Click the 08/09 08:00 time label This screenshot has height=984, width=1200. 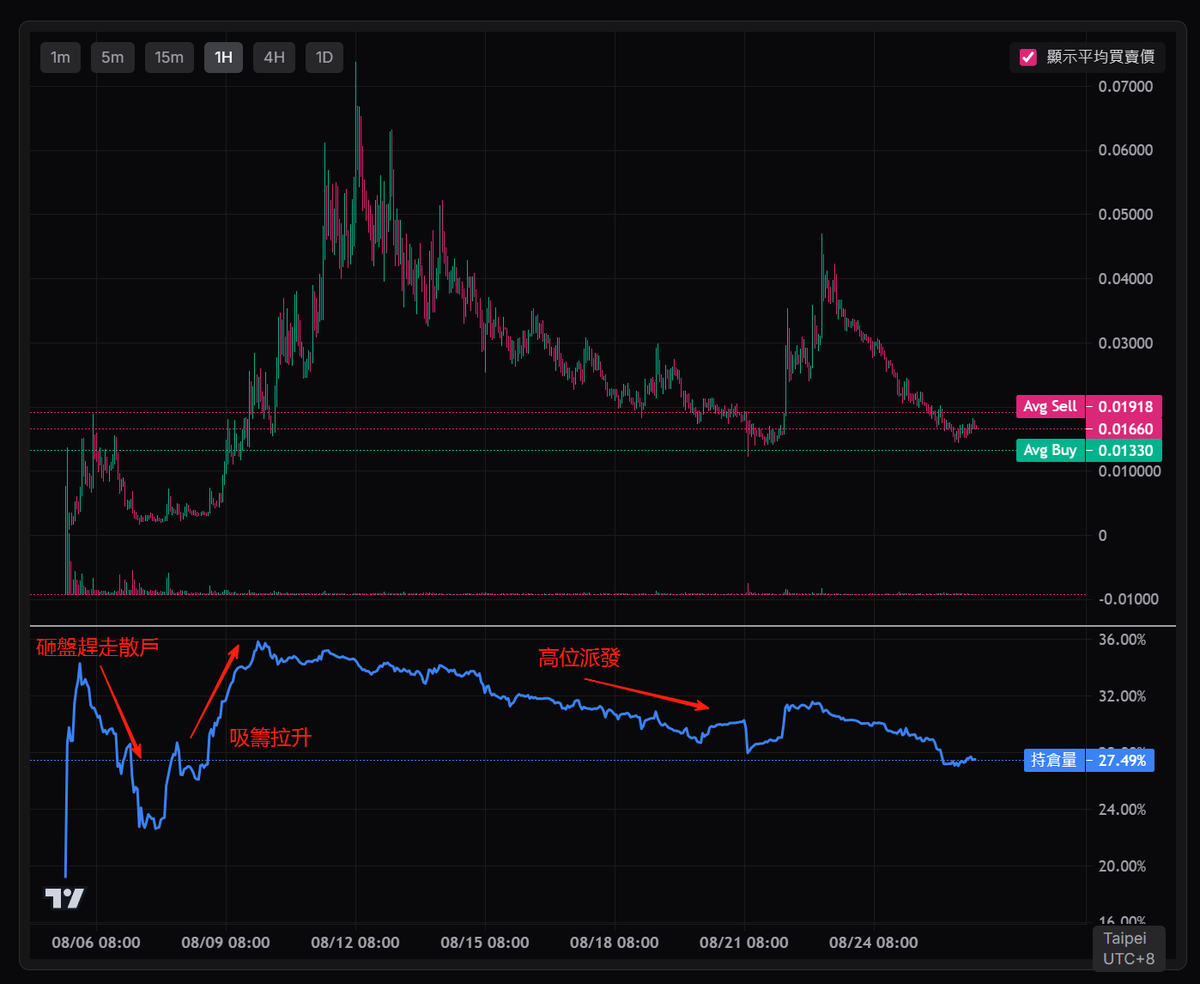226,942
